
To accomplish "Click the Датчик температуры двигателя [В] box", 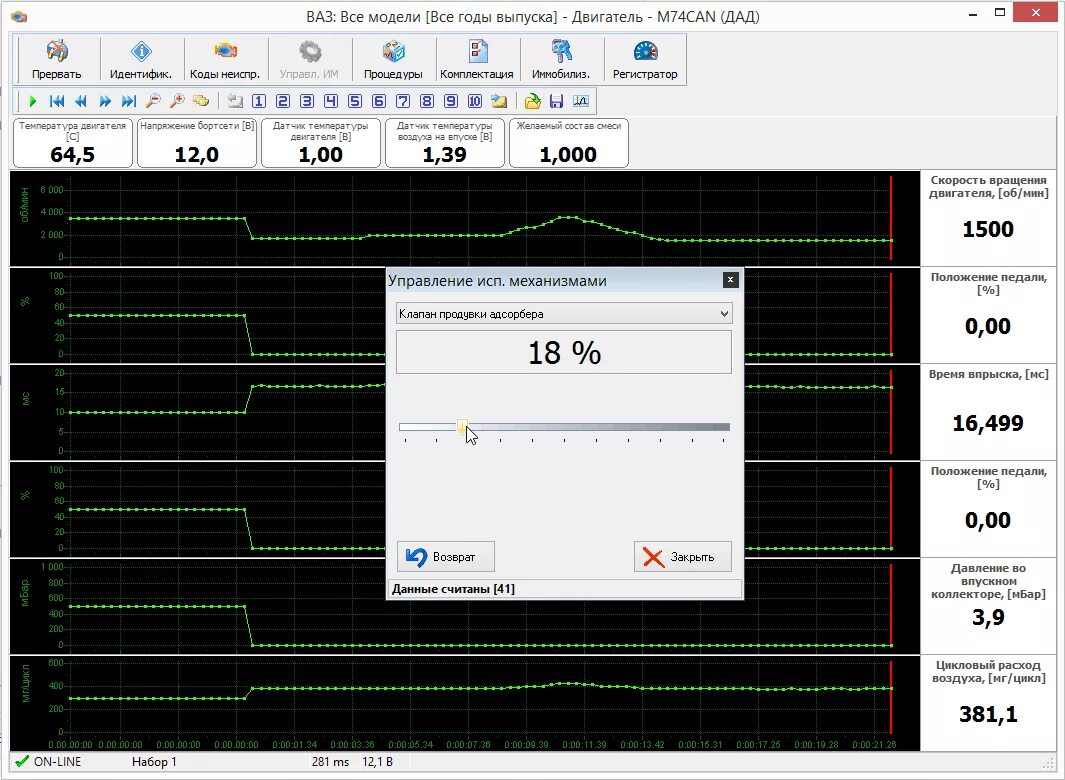I will pyautogui.click(x=321, y=143).
